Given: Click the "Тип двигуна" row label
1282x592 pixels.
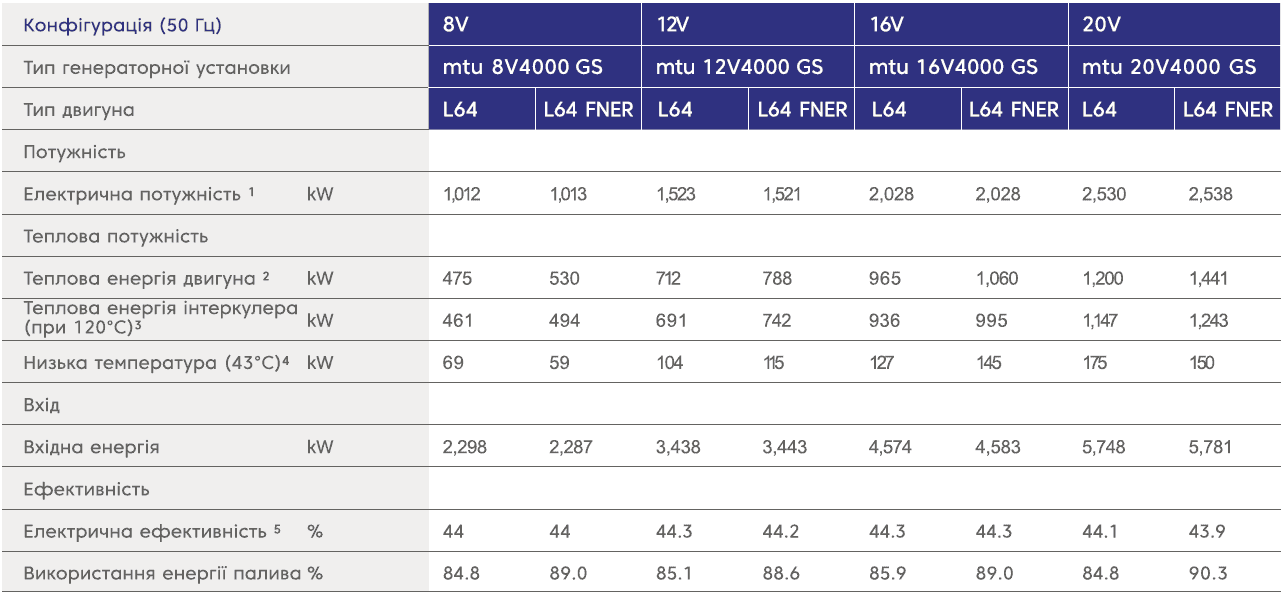Looking at the screenshot, I should pos(79,110).
